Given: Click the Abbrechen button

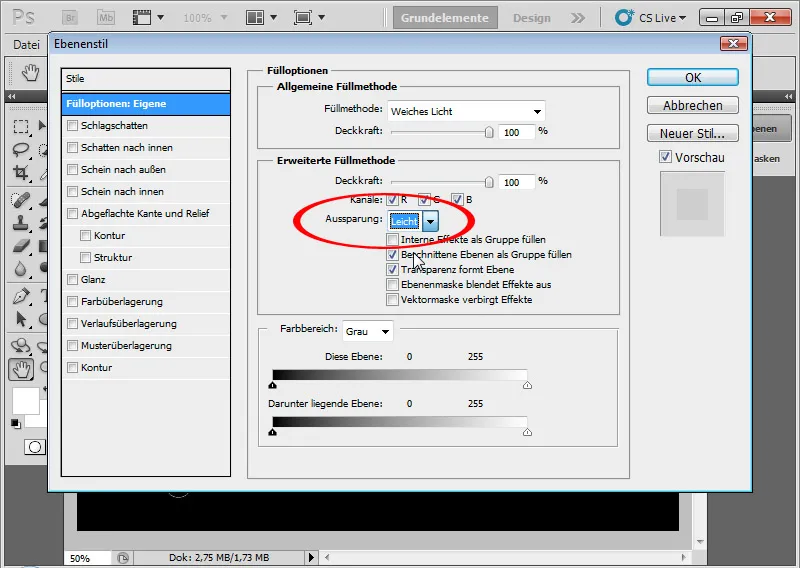Looking at the screenshot, I should 692,106.
